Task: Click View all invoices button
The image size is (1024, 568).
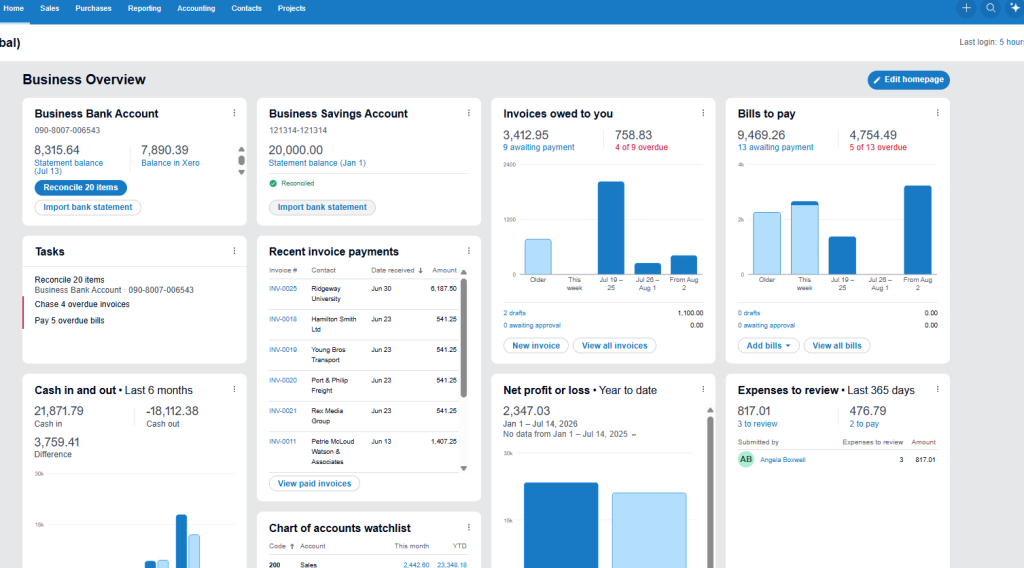Action: pyautogui.click(x=615, y=345)
